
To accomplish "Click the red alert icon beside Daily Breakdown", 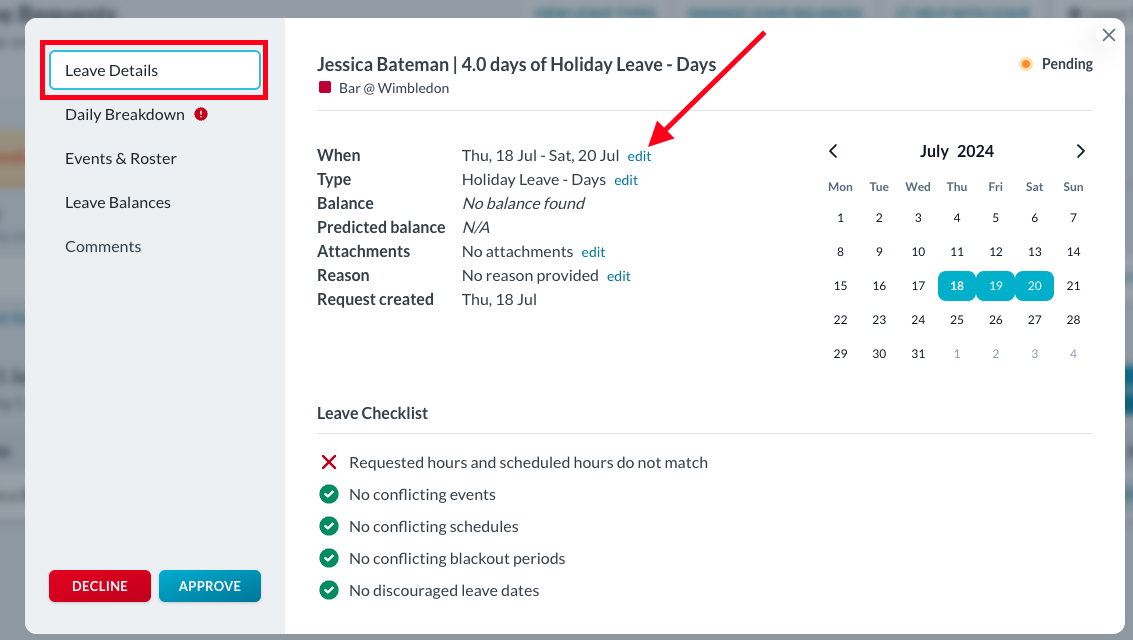I will [201, 114].
